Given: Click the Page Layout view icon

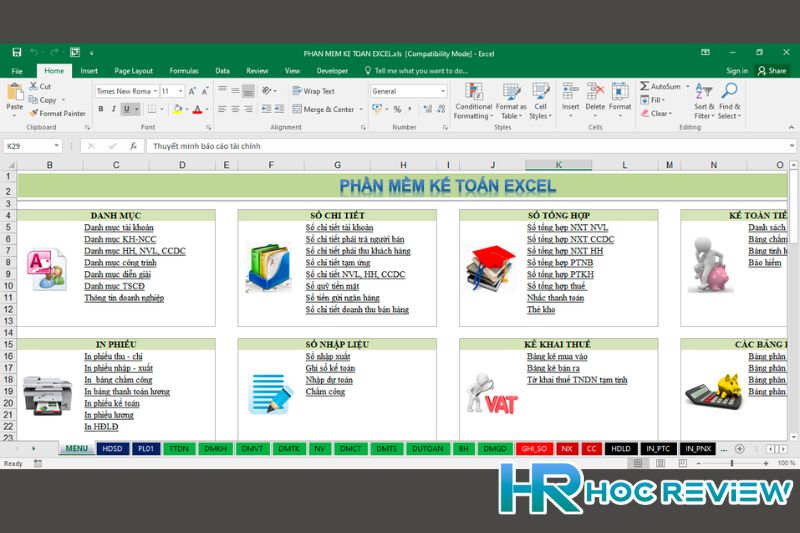Looking at the screenshot, I should click(660, 463).
